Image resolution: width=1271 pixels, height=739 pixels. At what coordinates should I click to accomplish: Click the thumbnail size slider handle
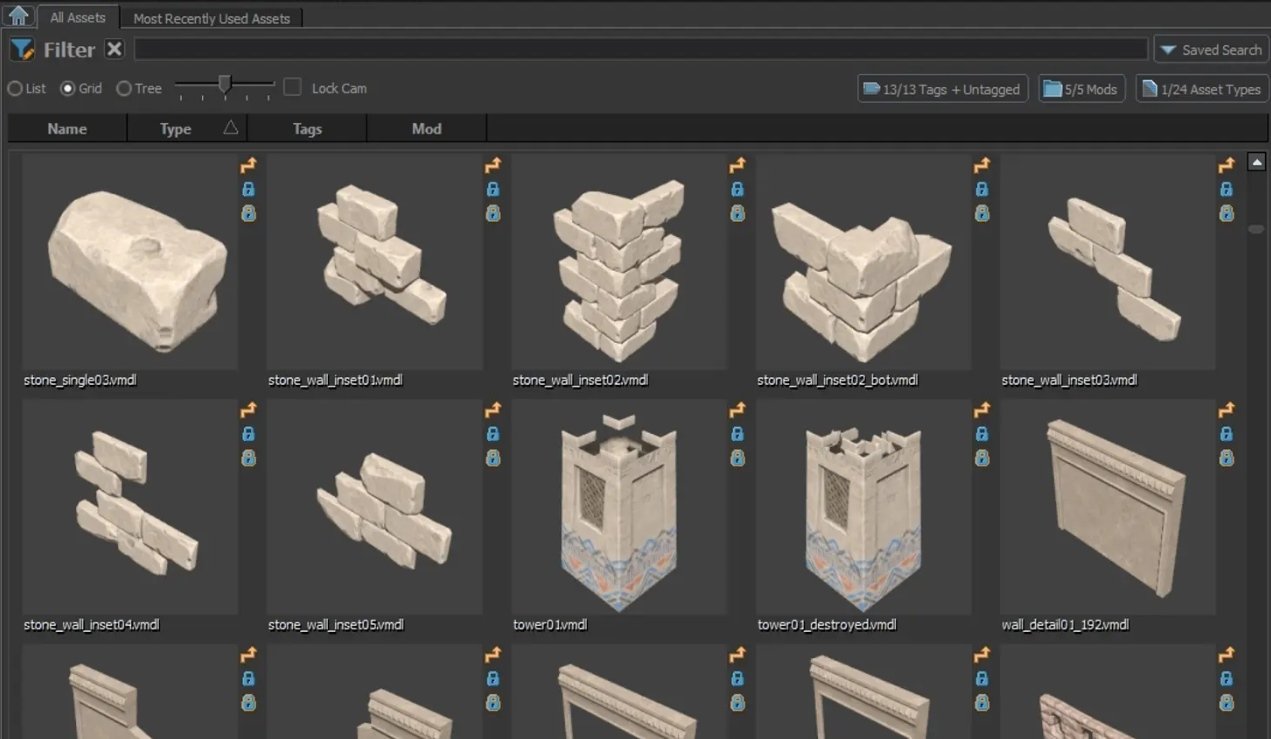click(x=225, y=84)
